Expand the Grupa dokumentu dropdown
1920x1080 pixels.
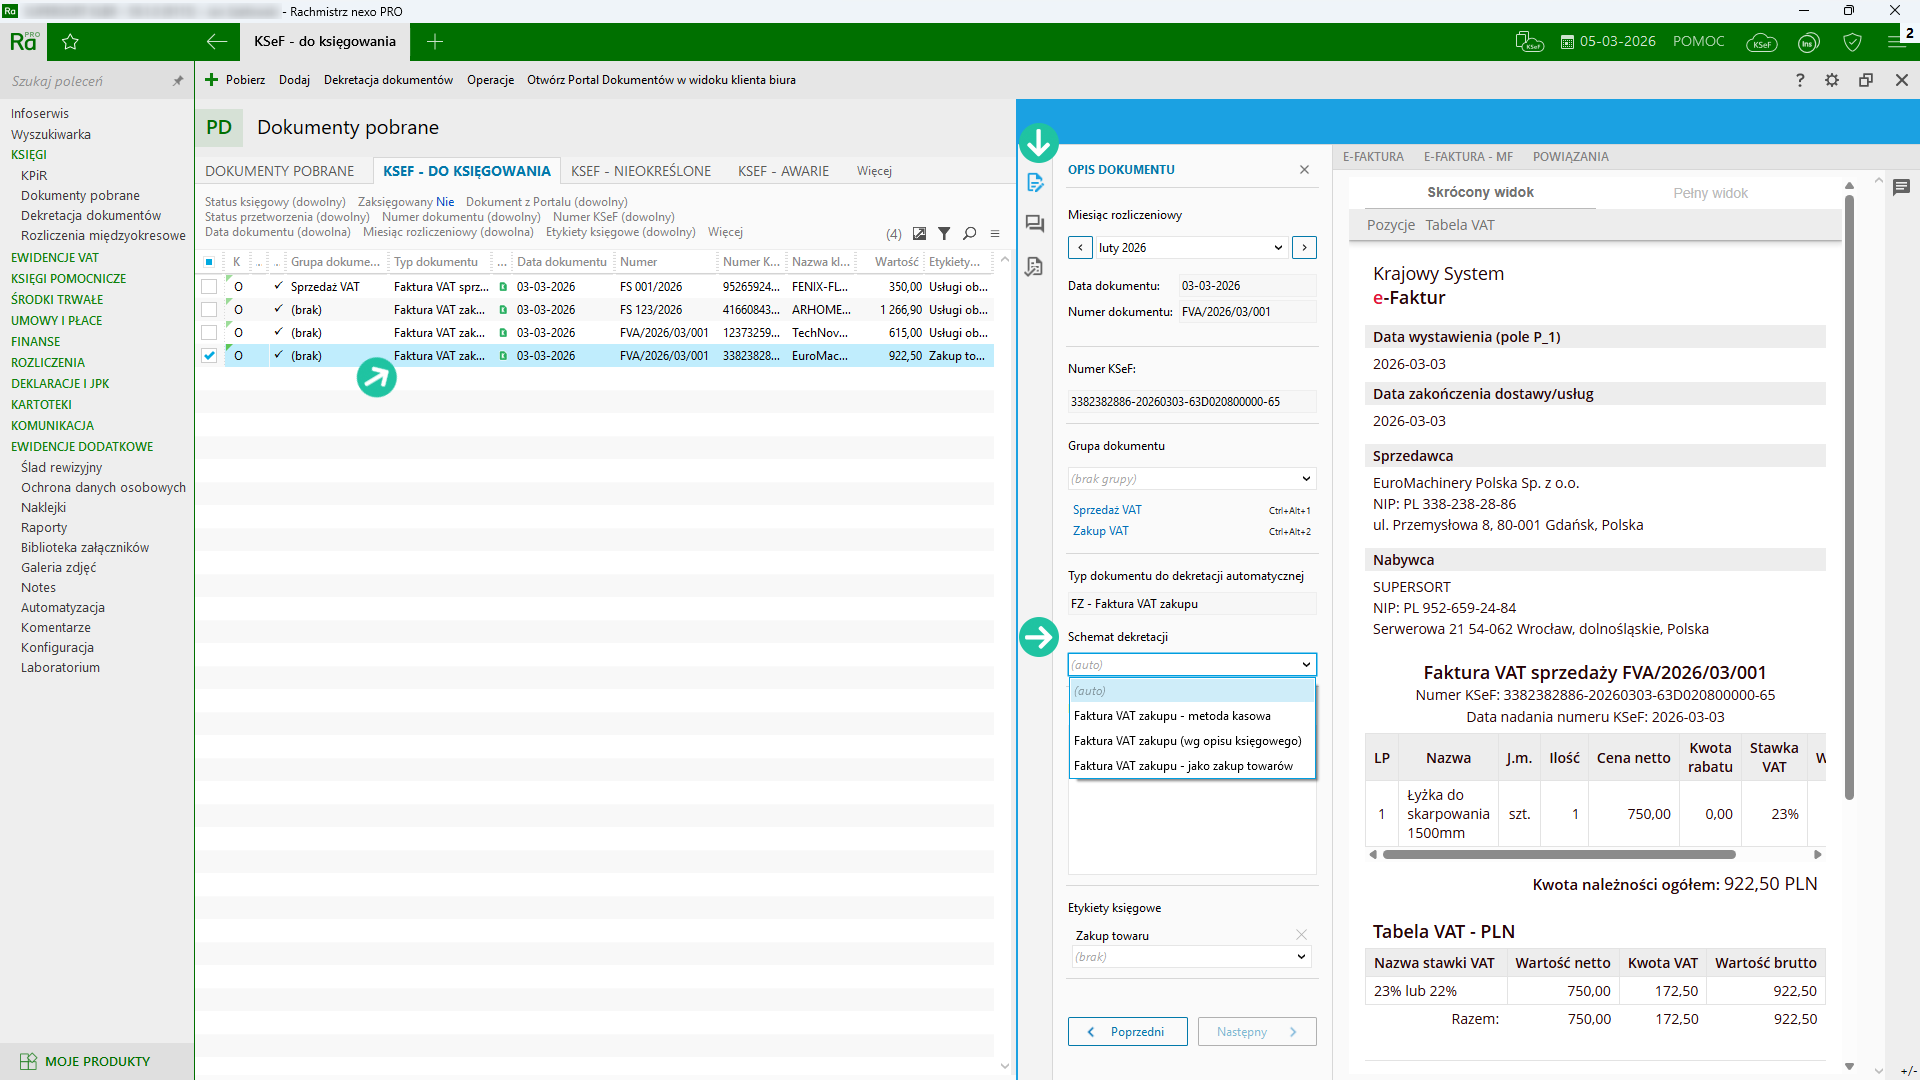pos(1192,479)
